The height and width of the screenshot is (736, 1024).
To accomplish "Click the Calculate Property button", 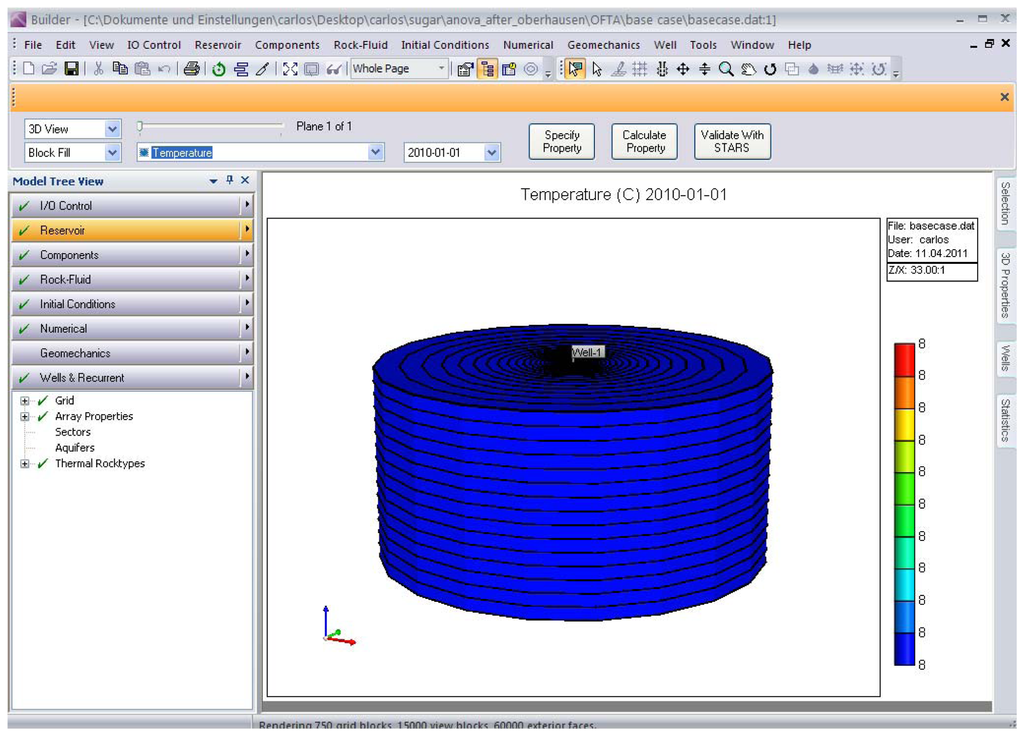I will tap(644, 142).
